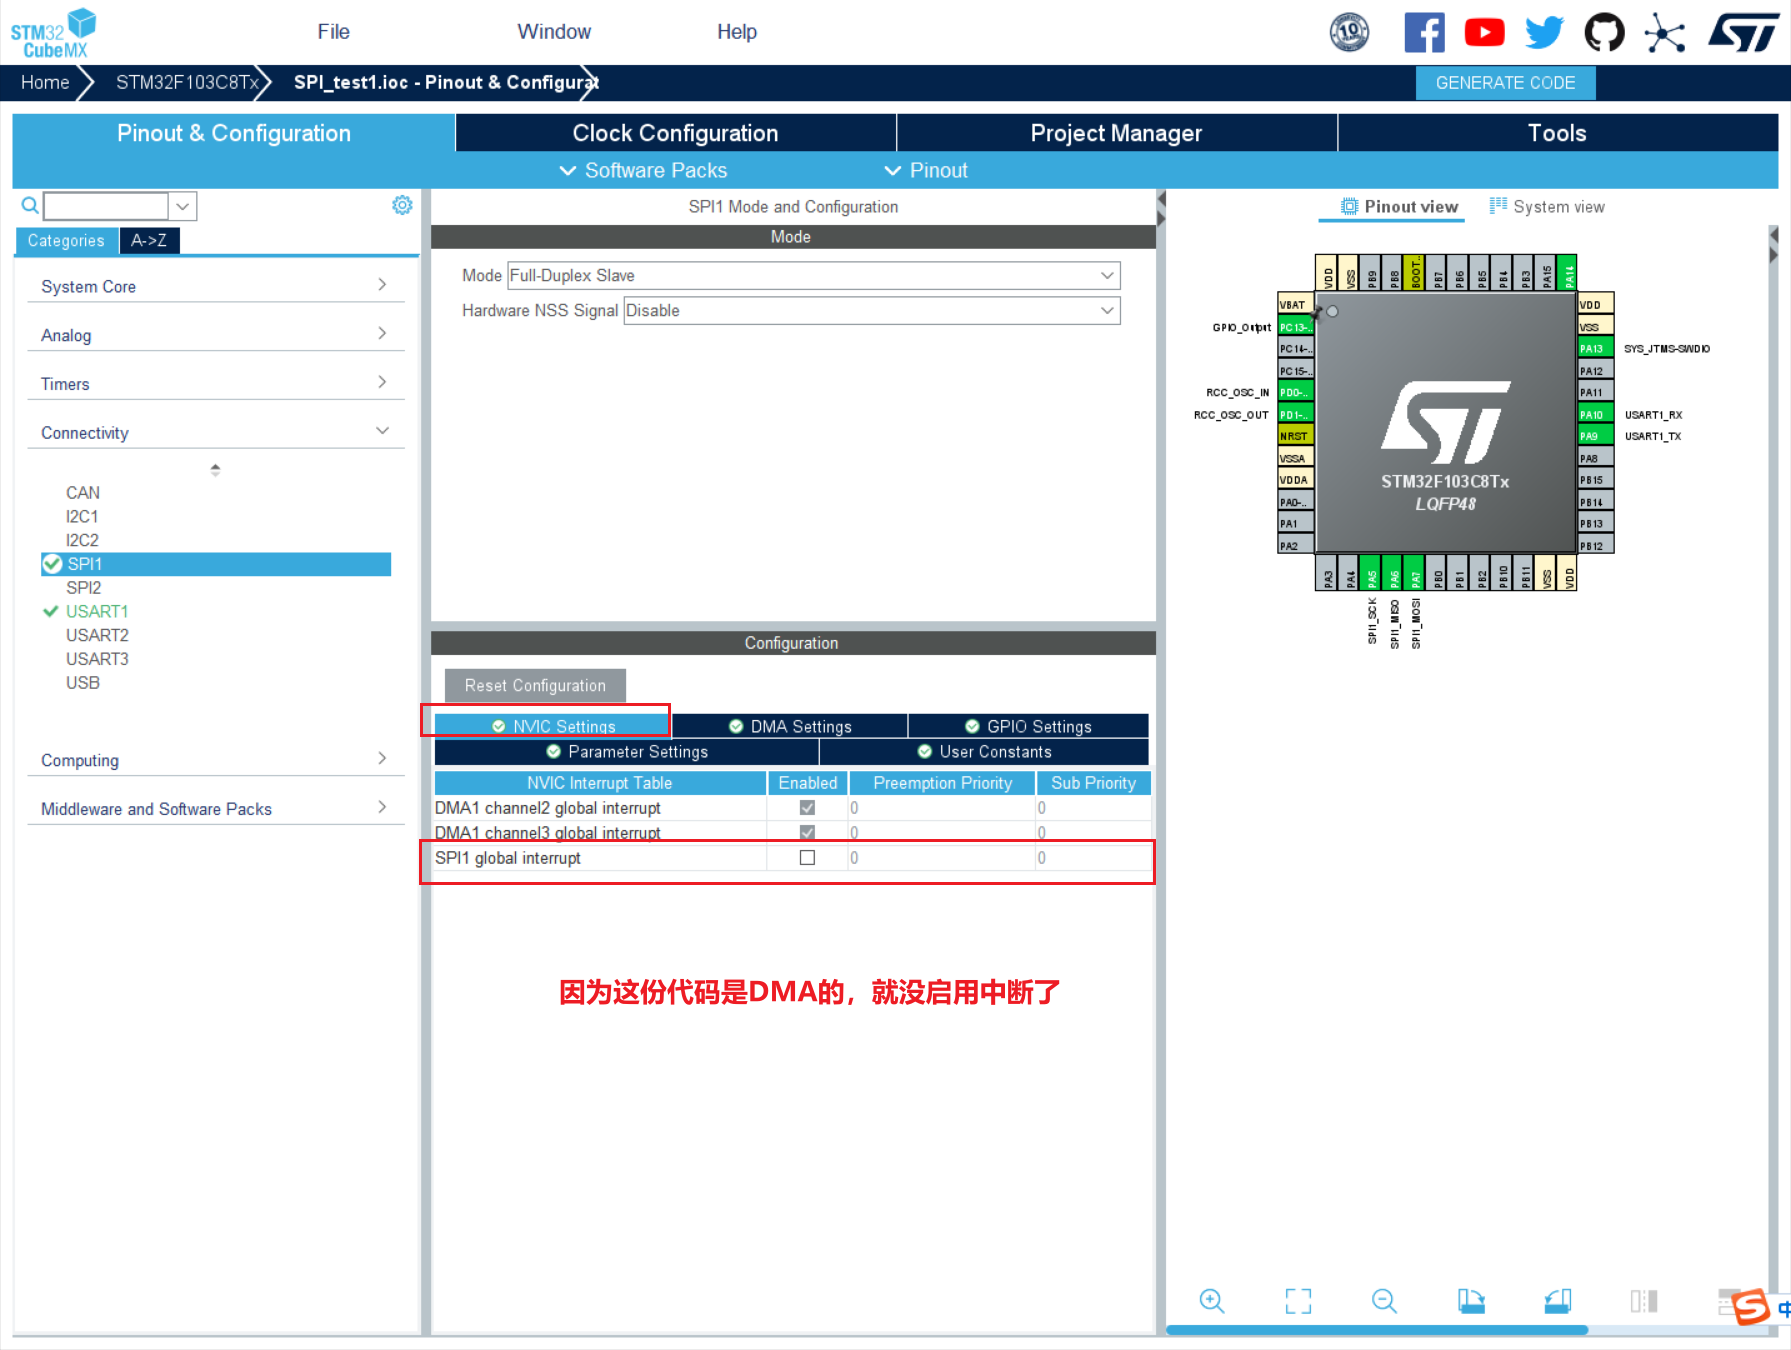The width and height of the screenshot is (1791, 1350).
Task: Select SPI2 in connectivity list
Action: point(83,587)
